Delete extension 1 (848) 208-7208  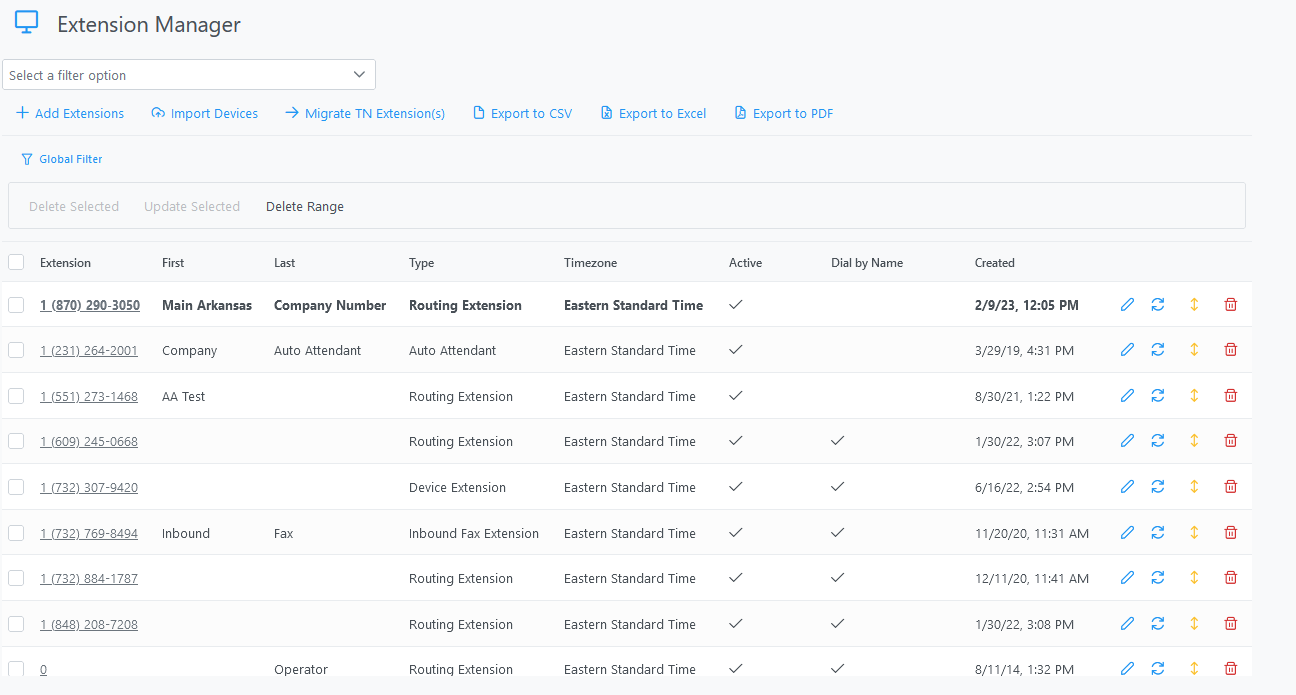1231,624
